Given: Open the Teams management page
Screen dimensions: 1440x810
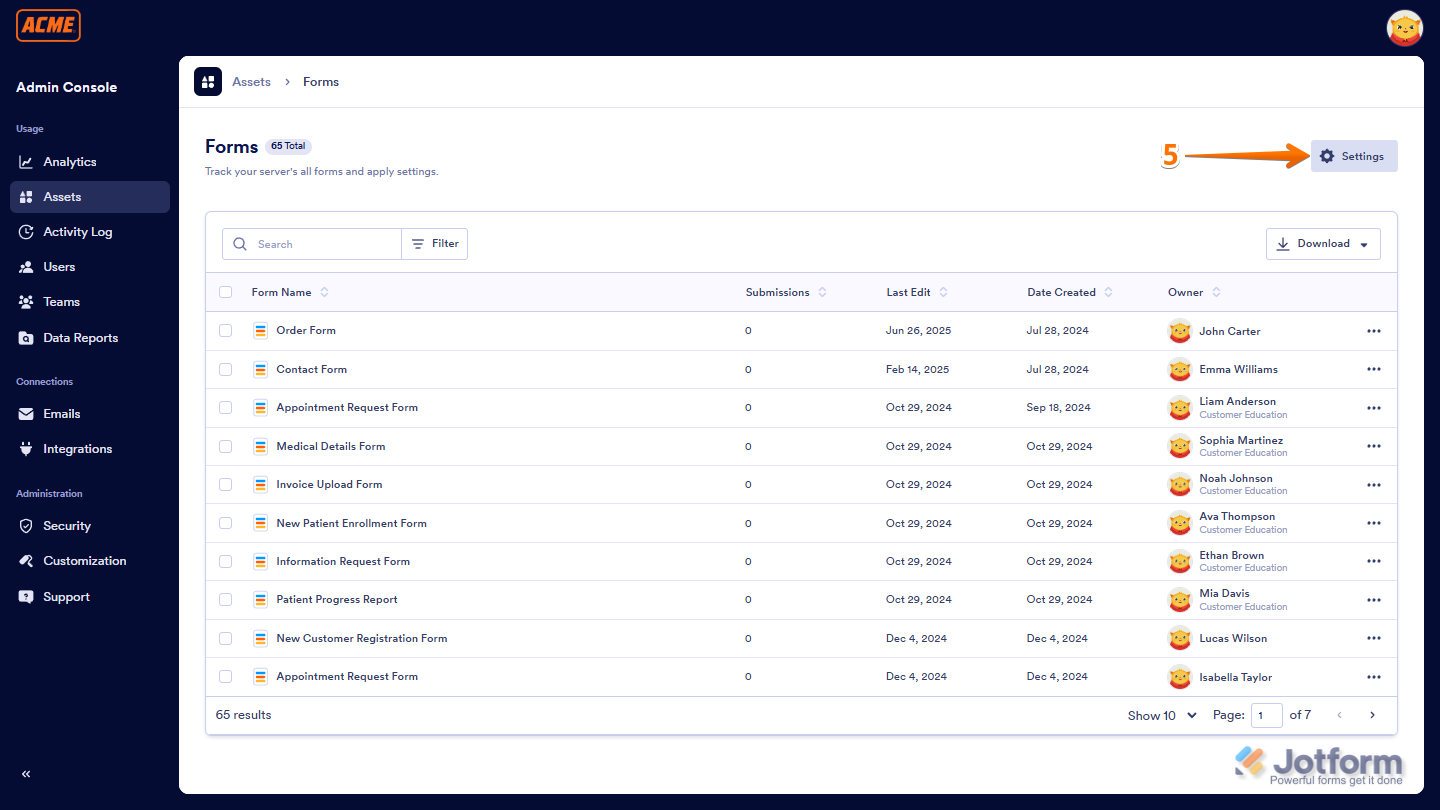Looking at the screenshot, I should [x=61, y=301].
